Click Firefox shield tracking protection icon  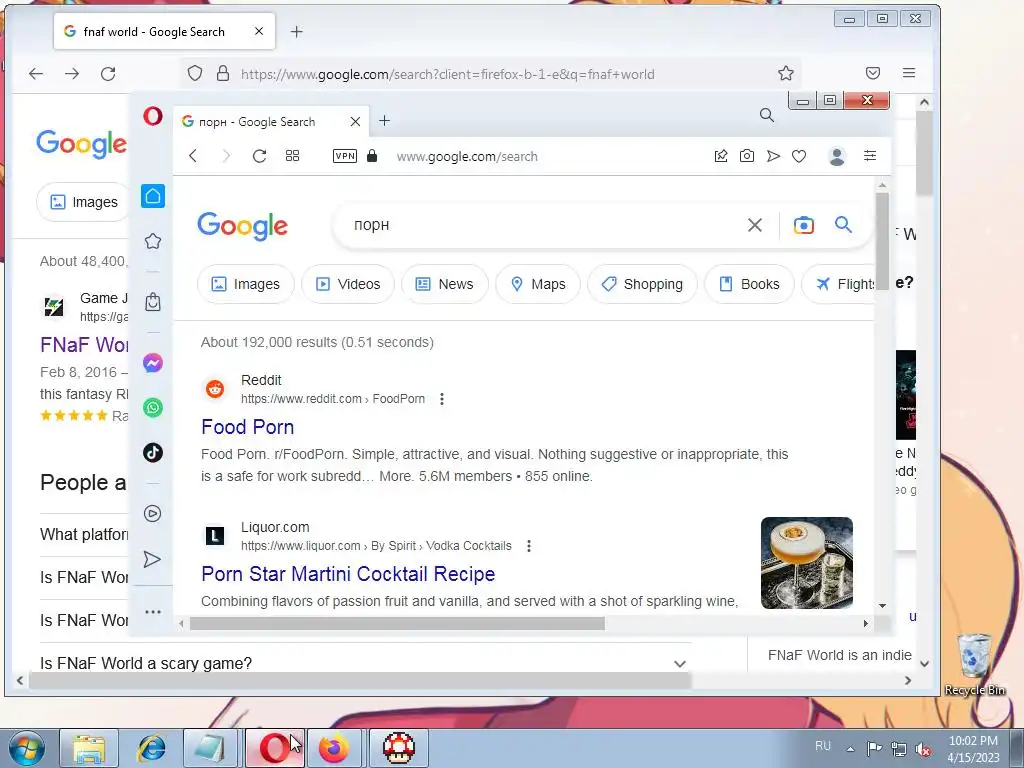pyautogui.click(x=195, y=73)
